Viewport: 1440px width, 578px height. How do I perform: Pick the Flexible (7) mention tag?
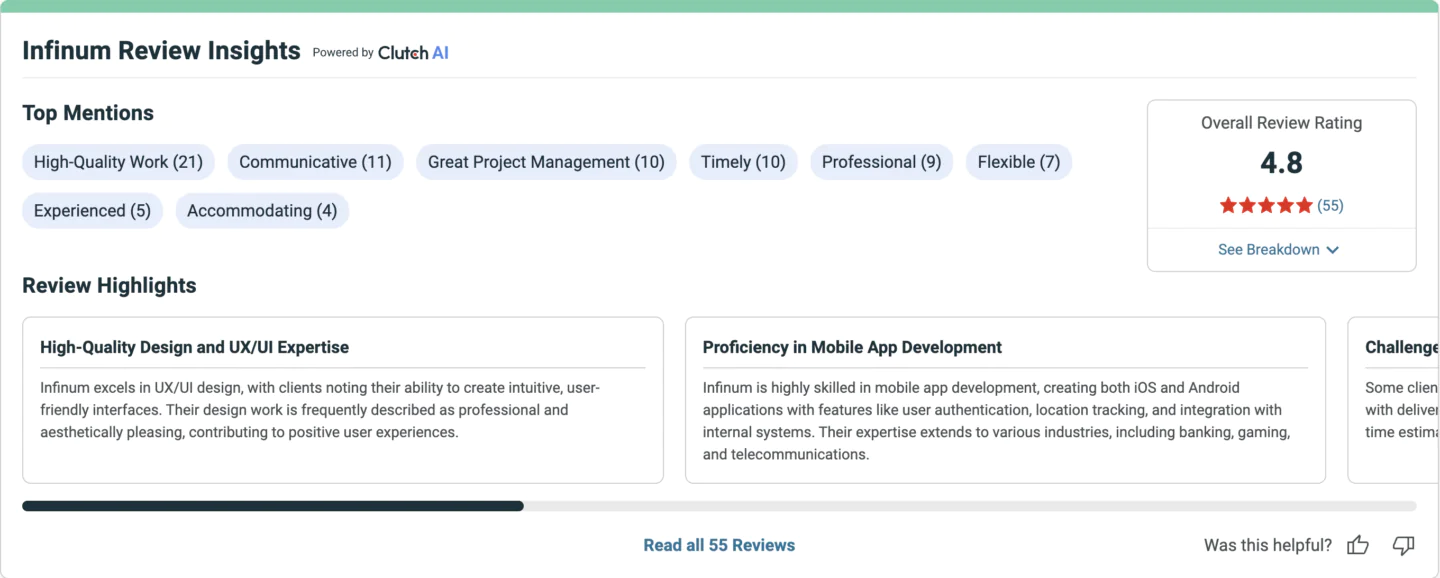coord(1019,162)
